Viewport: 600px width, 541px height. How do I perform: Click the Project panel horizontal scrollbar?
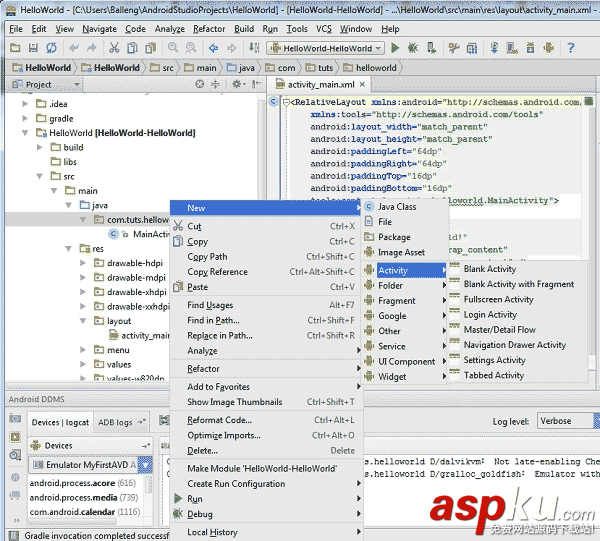click(x=87, y=385)
